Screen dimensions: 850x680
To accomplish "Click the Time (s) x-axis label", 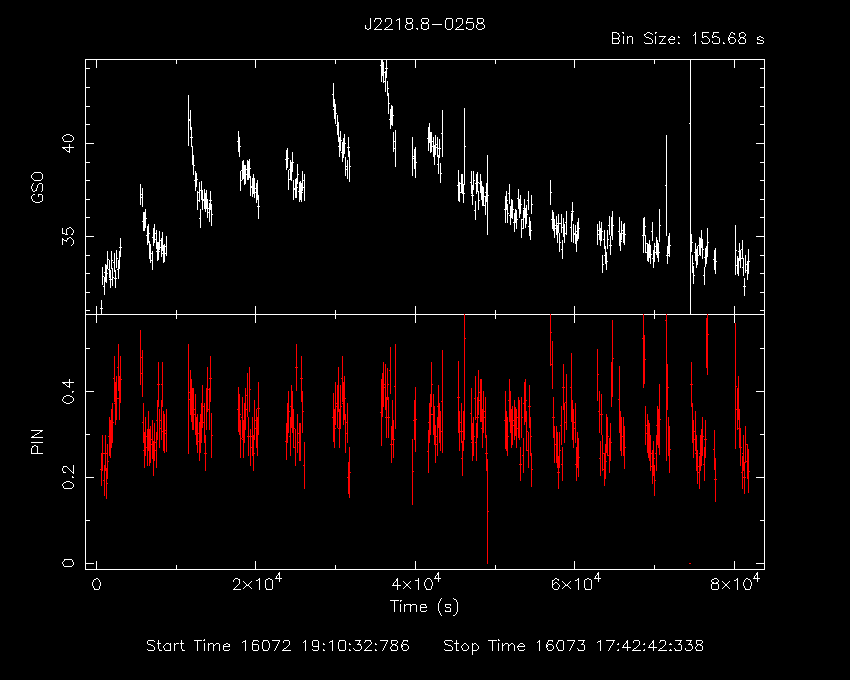I will click(x=424, y=606).
